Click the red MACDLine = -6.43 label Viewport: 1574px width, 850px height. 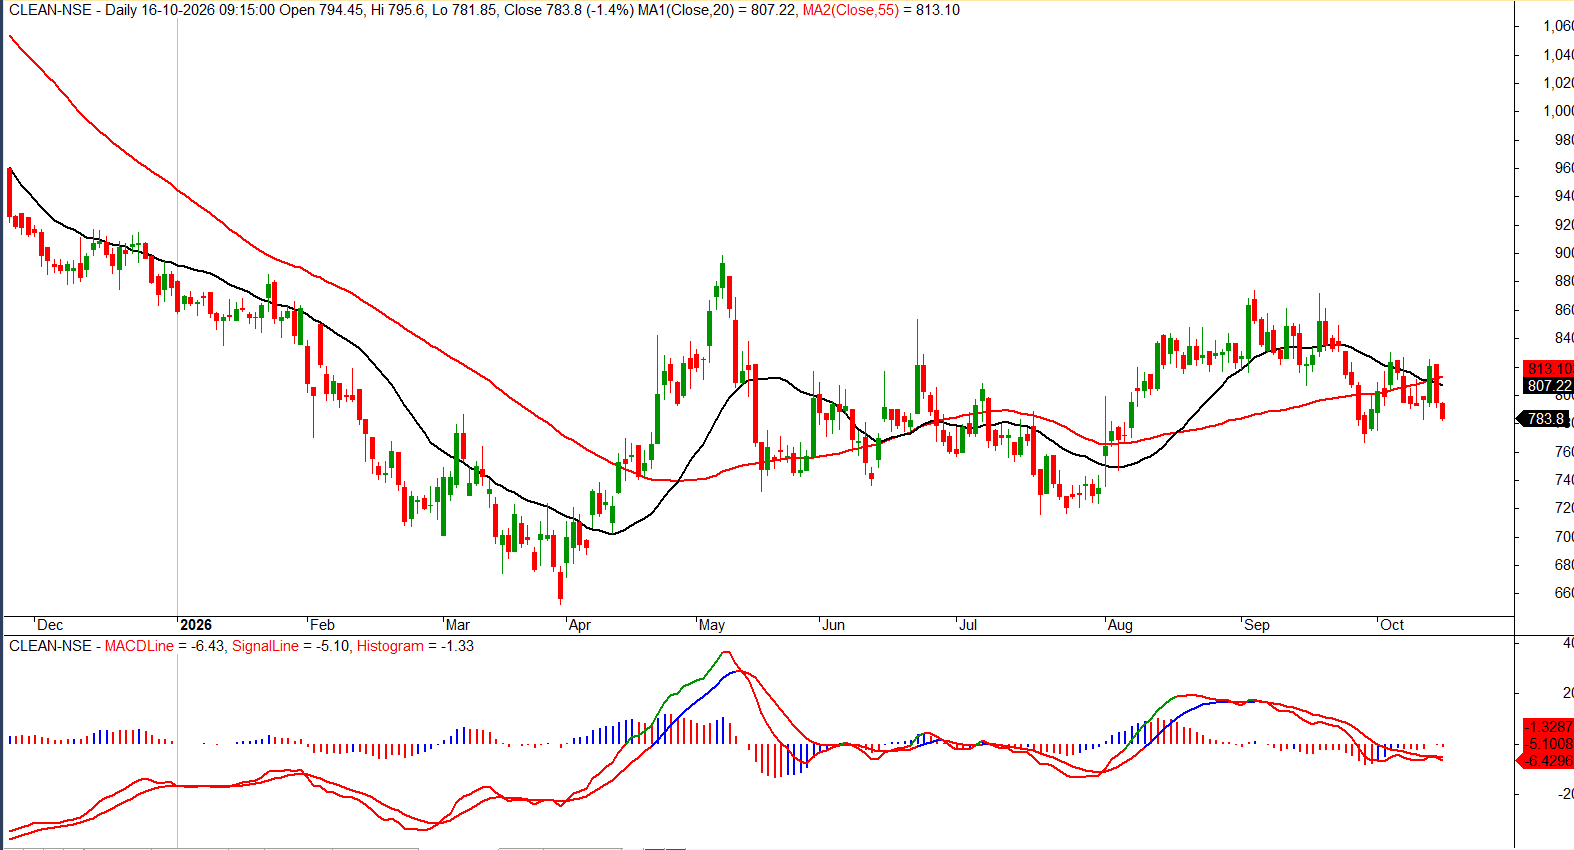click(x=166, y=646)
